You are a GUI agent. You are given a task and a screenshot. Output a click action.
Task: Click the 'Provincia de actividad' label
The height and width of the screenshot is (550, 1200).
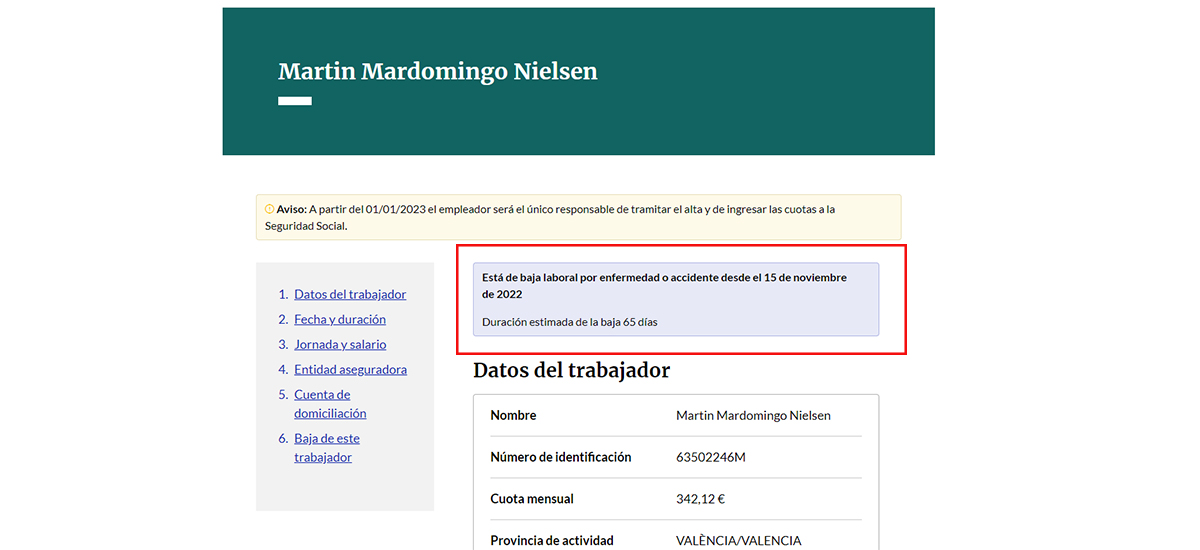click(552, 540)
